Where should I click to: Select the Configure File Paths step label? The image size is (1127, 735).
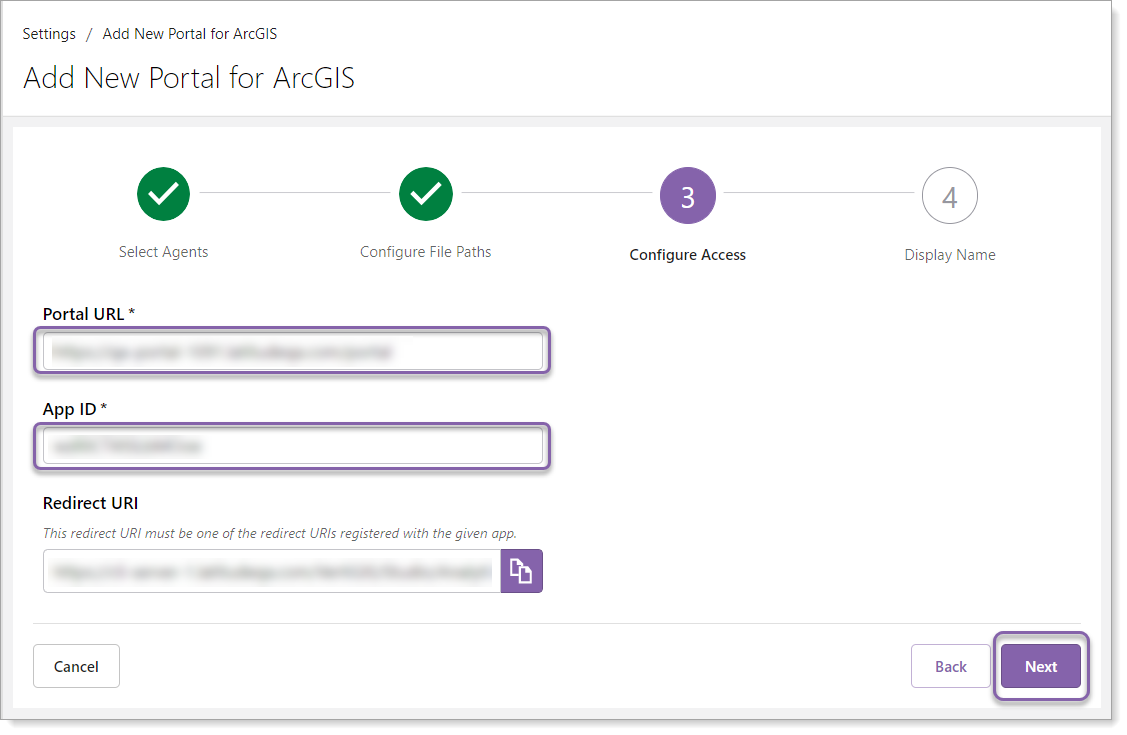(425, 252)
